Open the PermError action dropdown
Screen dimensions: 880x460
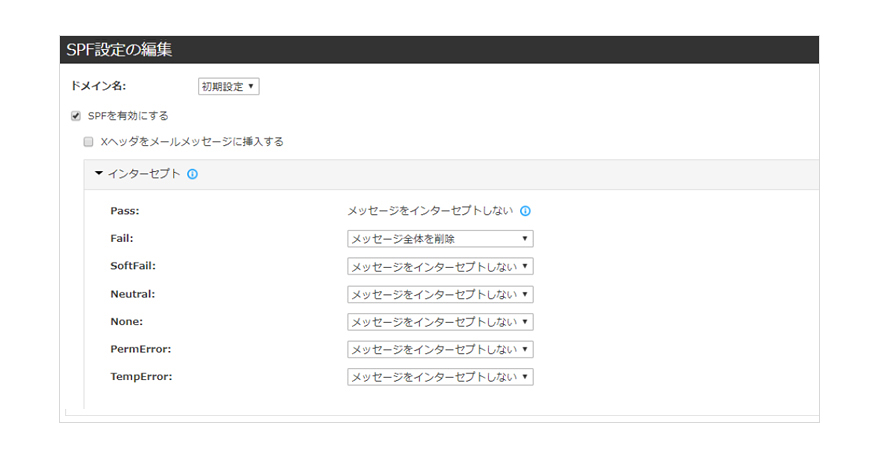[440, 349]
